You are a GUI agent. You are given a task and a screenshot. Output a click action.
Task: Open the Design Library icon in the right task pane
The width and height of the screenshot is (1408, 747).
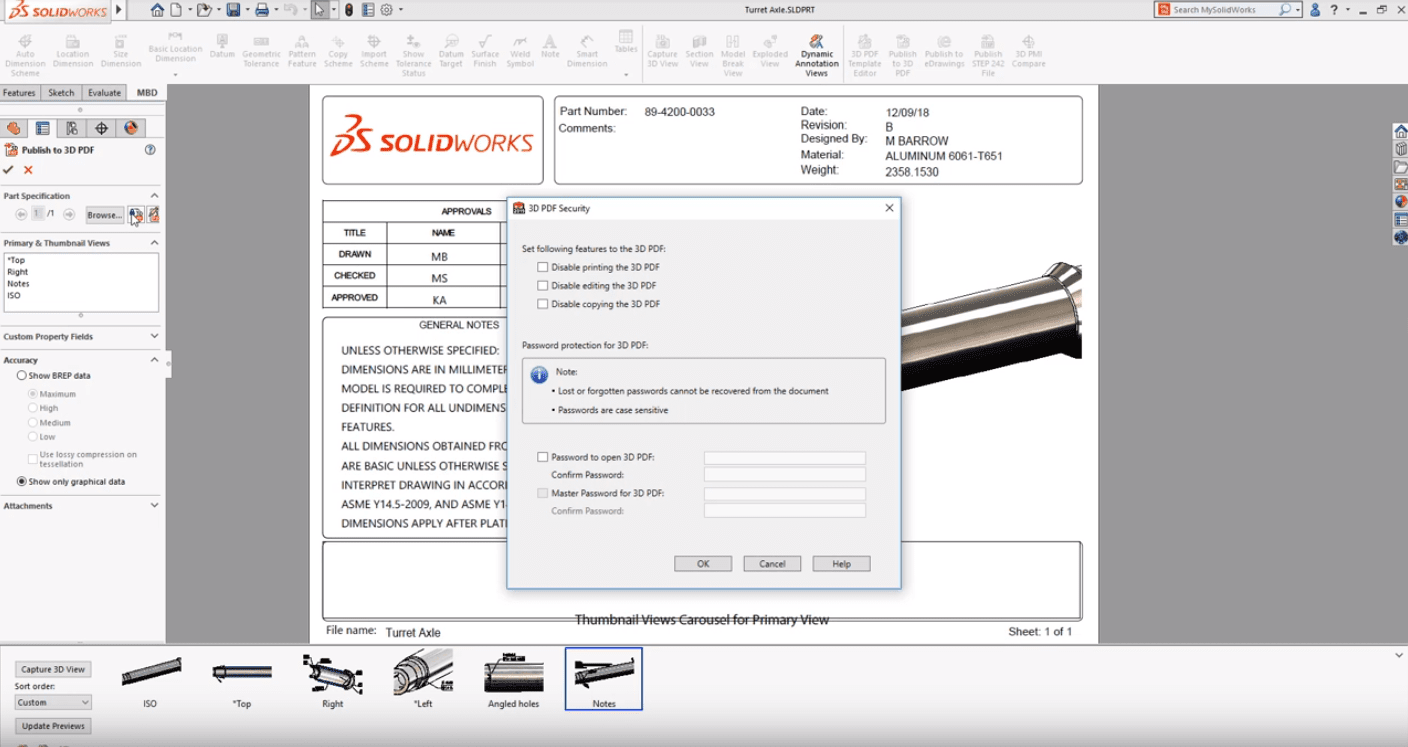1400,149
